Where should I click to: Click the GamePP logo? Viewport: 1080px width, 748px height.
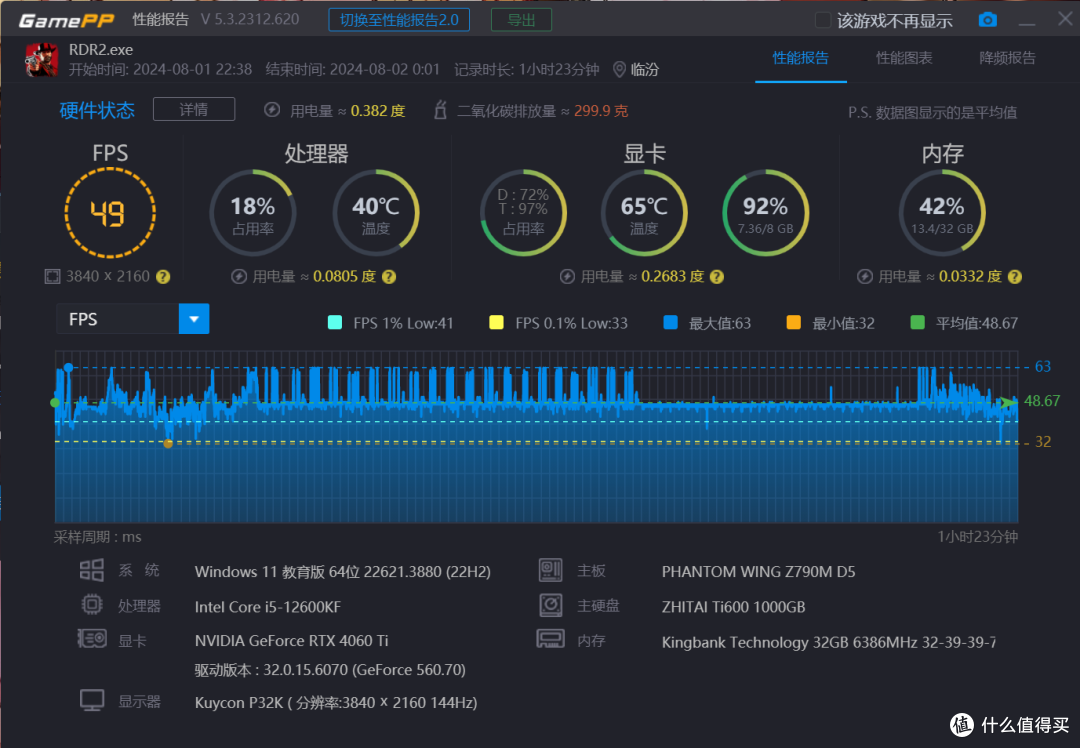click(x=66, y=21)
